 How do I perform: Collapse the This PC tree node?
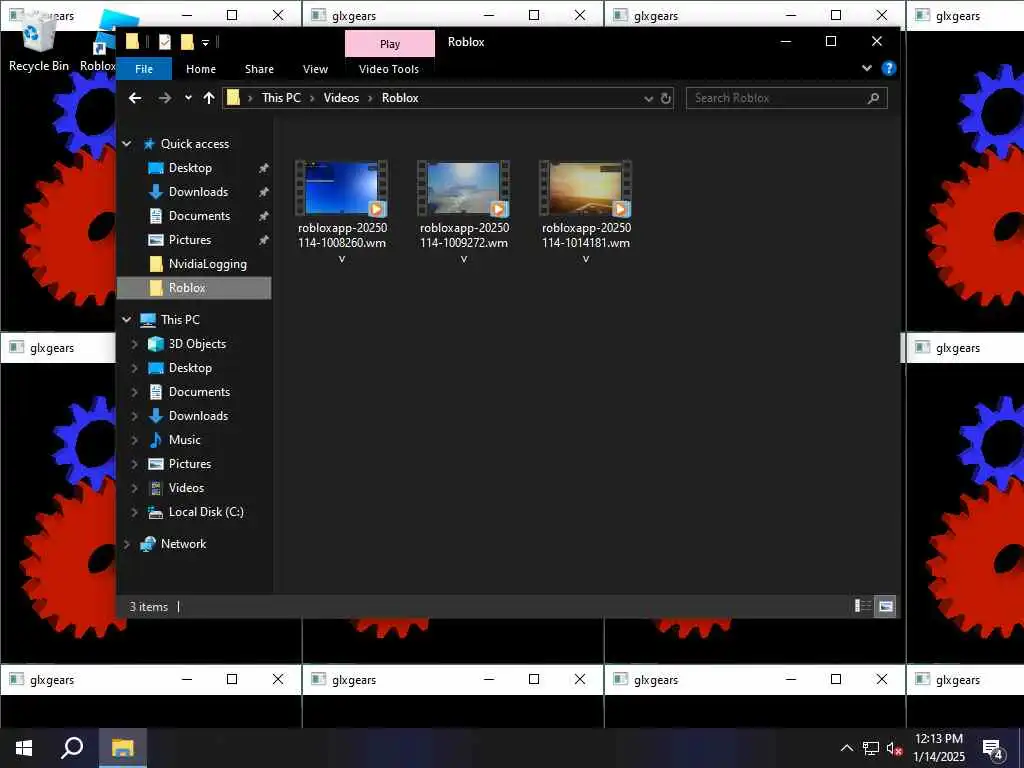pos(127,320)
